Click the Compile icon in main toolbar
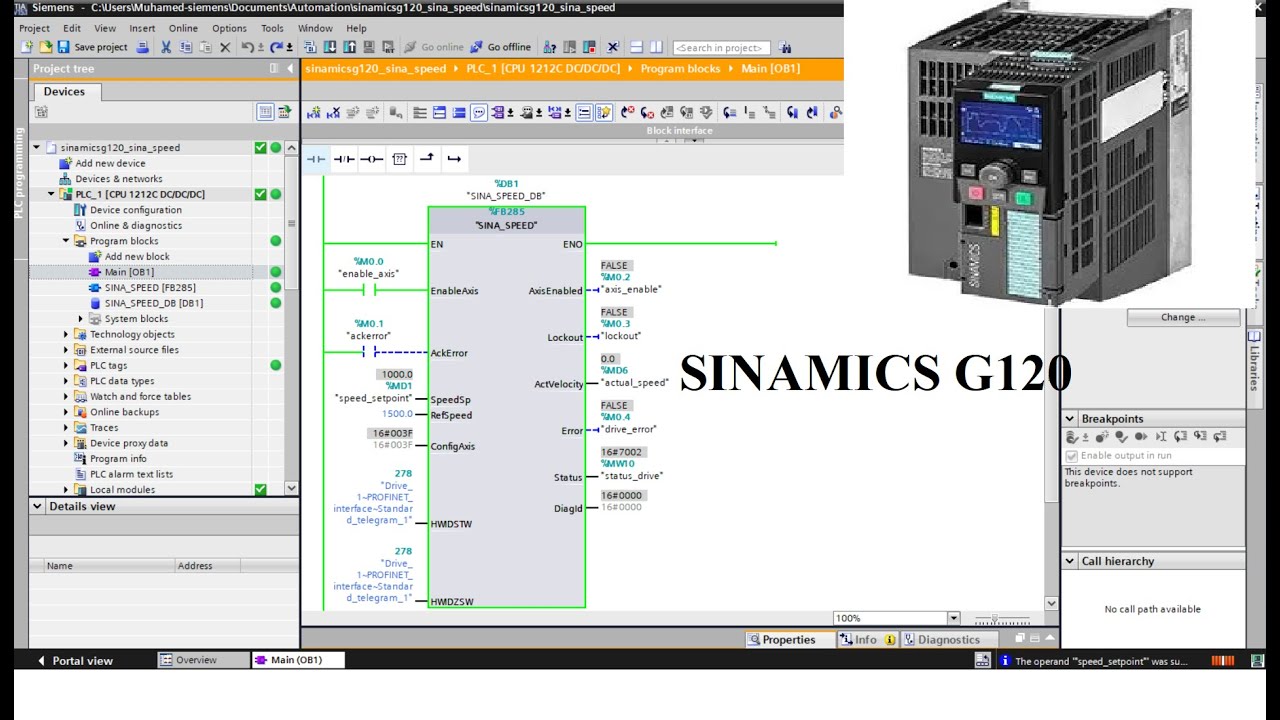Image resolution: width=1280 pixels, height=720 pixels. (x=310, y=47)
